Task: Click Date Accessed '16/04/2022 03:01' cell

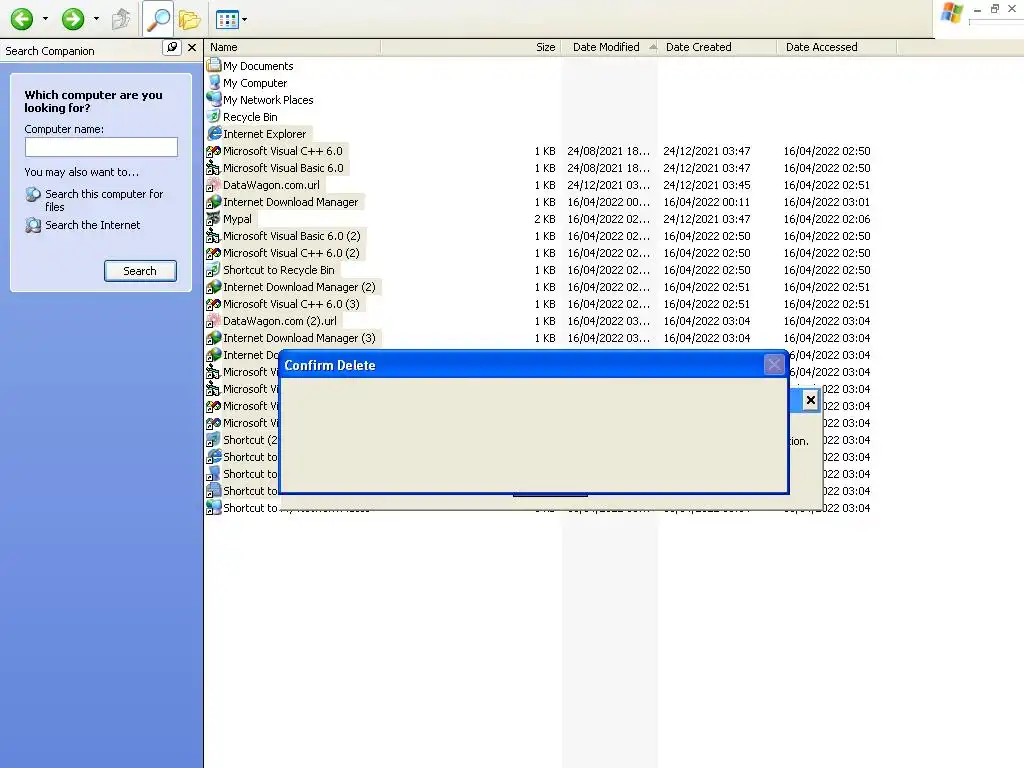Action: 827,202
